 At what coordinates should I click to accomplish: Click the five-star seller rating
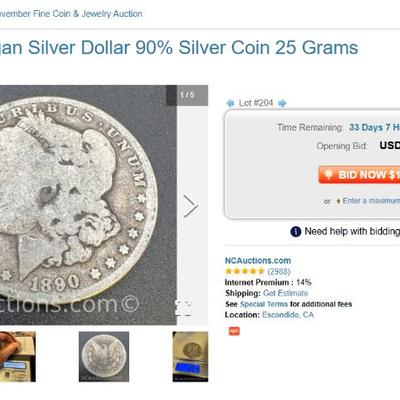pos(245,271)
